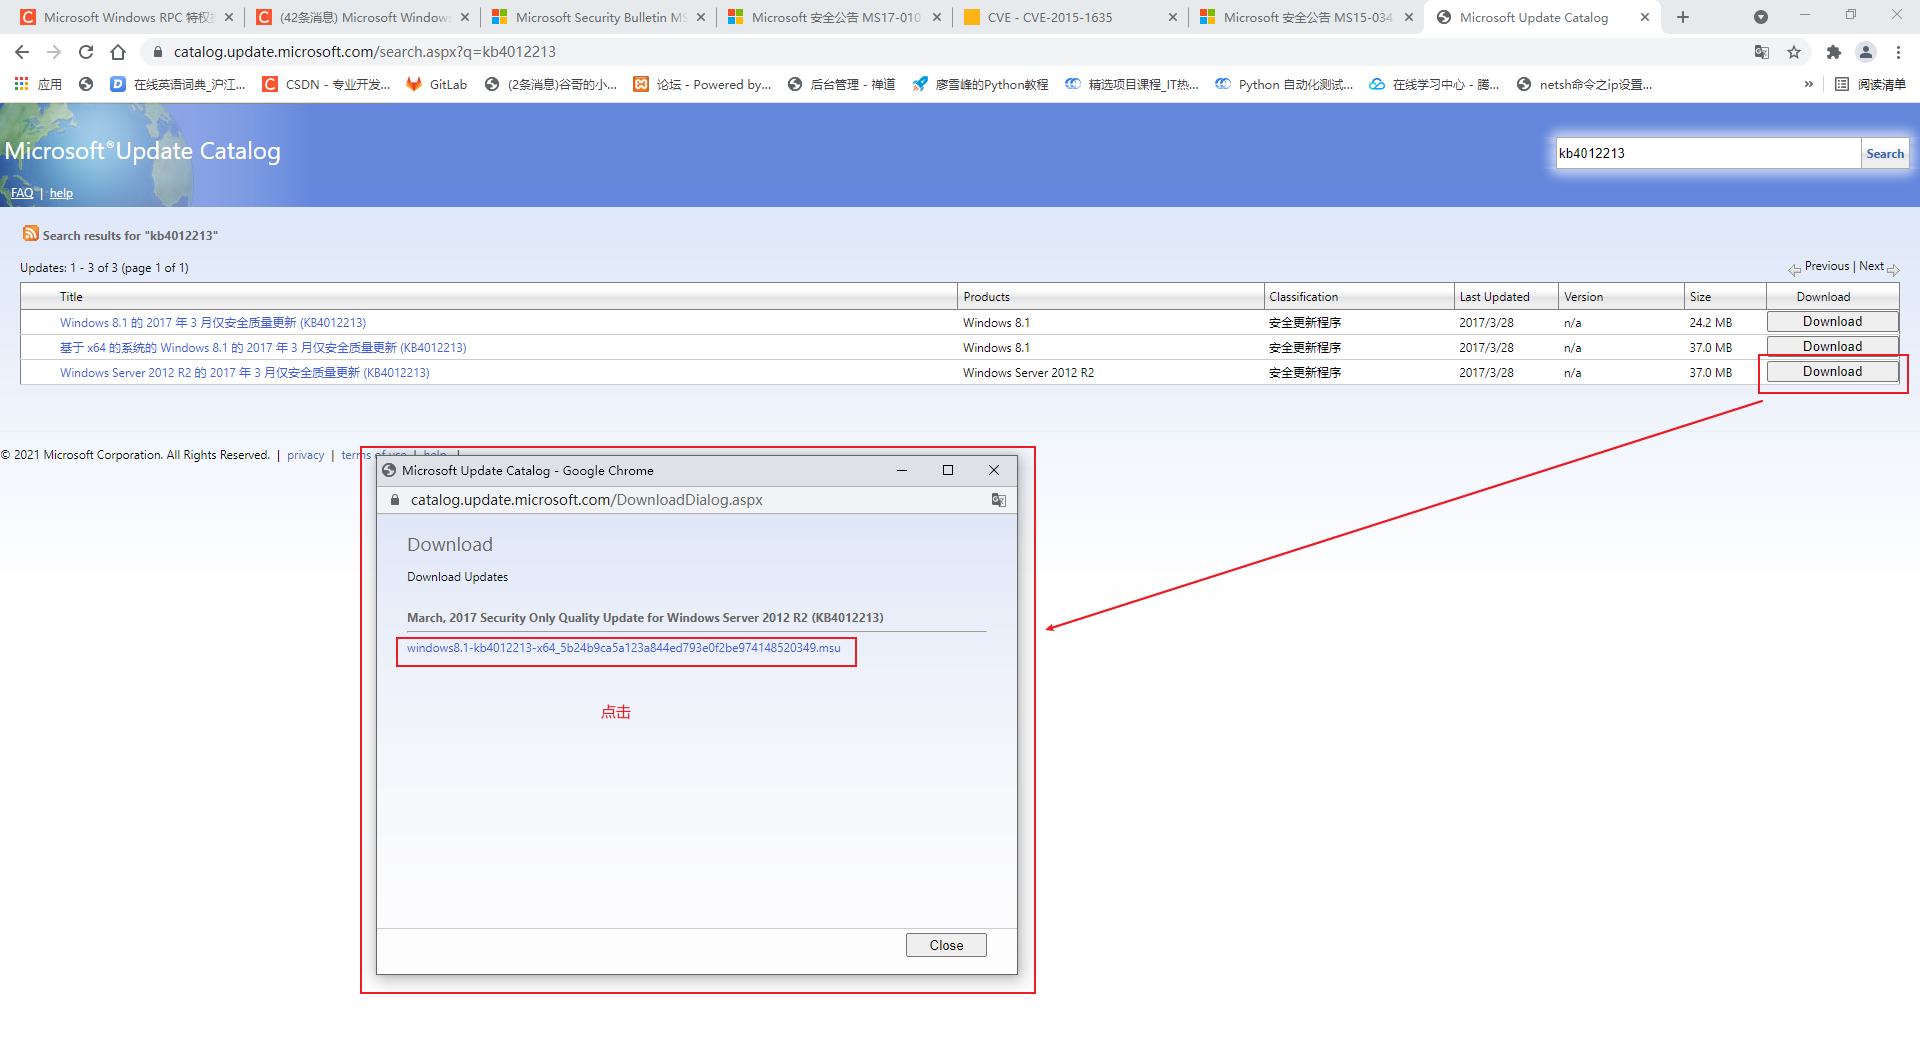Open the extensions puzzle icon
1920x1050 pixels.
[x=1833, y=52]
